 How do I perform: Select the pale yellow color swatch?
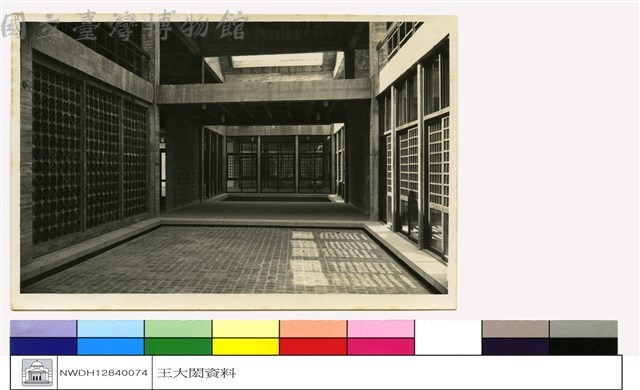click(x=246, y=329)
